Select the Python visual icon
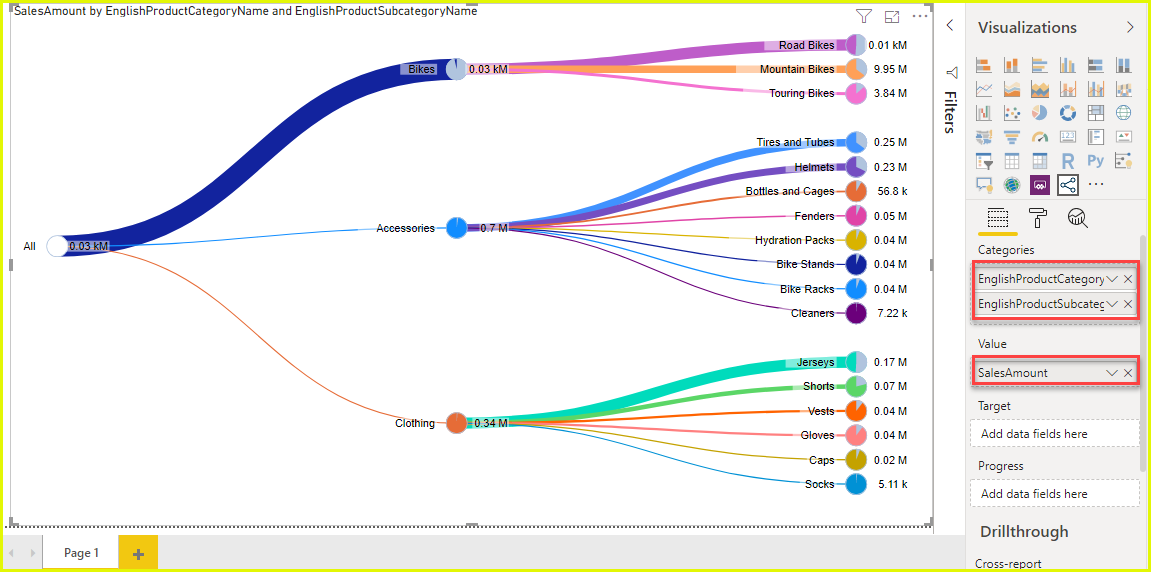This screenshot has height=572, width=1151. (x=1095, y=161)
